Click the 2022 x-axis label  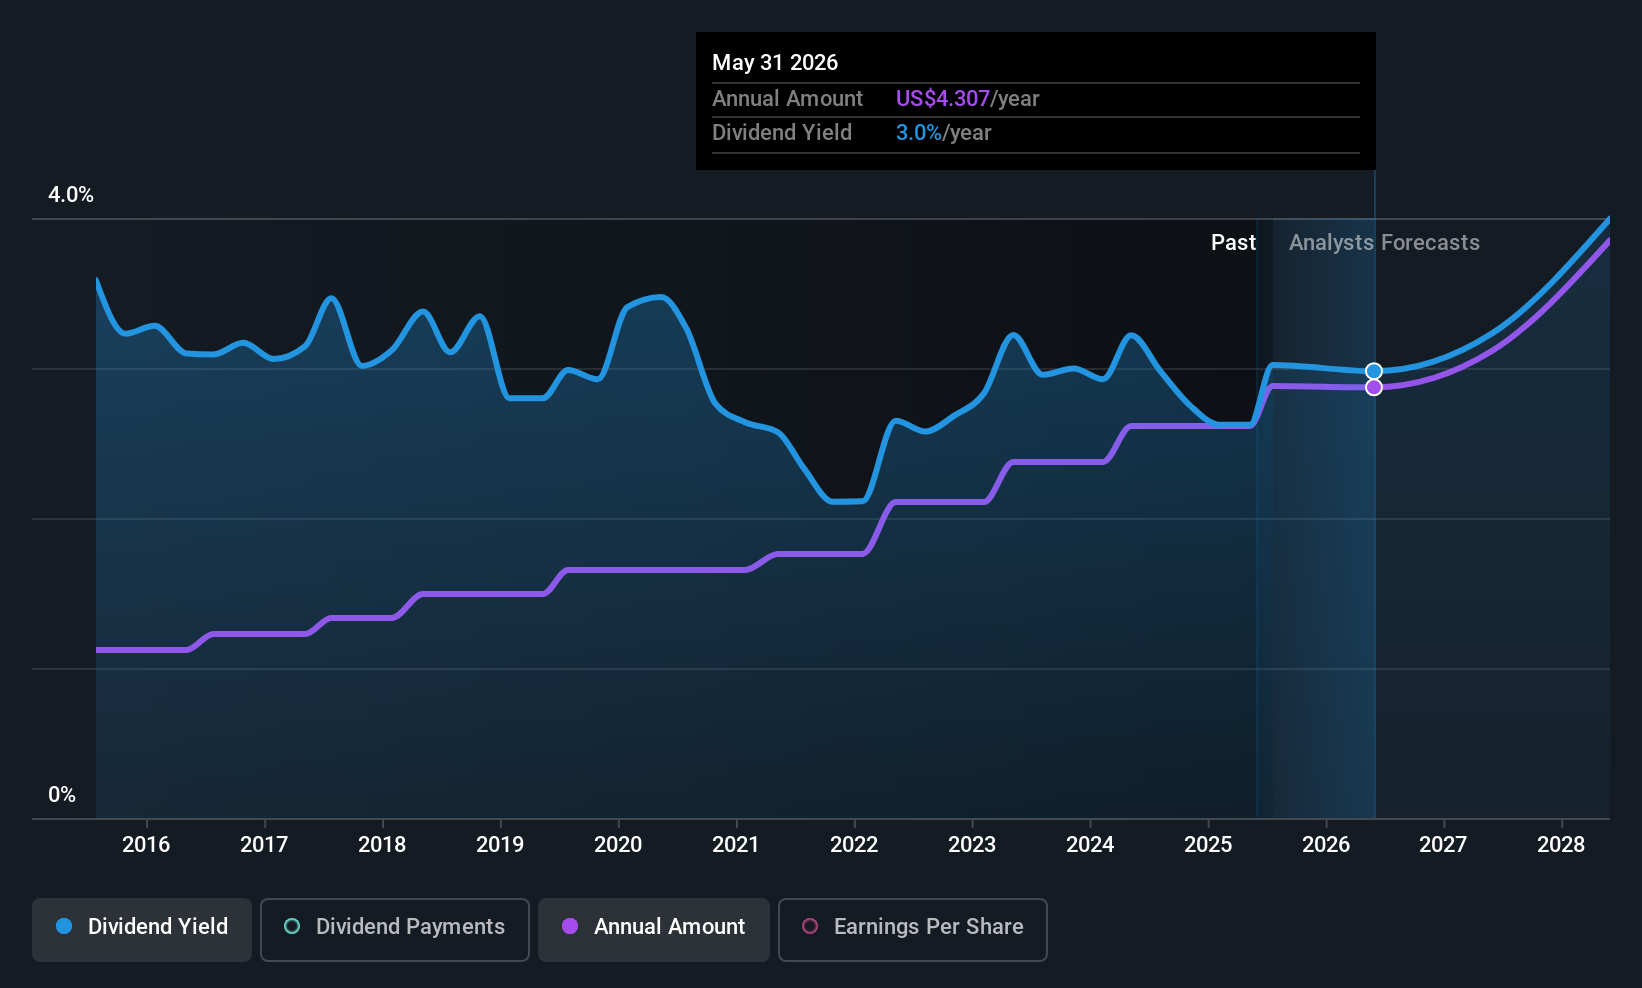coord(854,845)
